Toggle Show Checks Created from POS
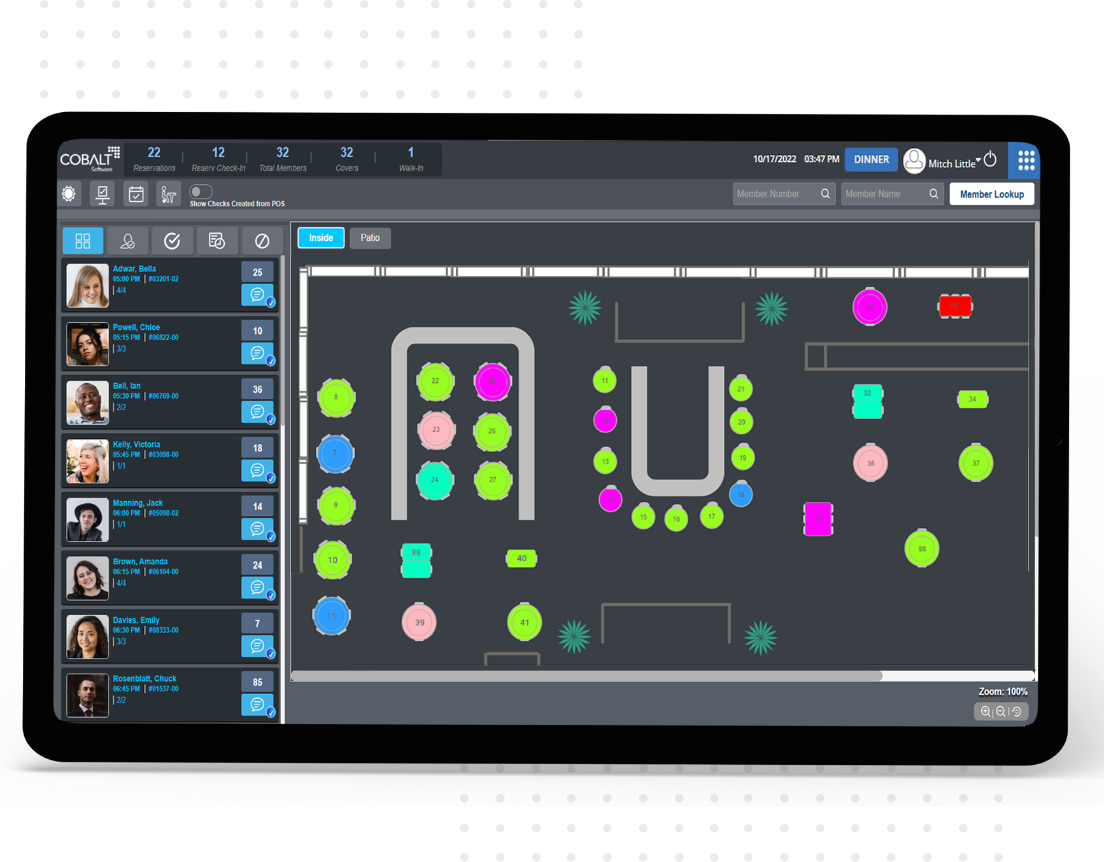The height and width of the screenshot is (862, 1104). [x=201, y=192]
